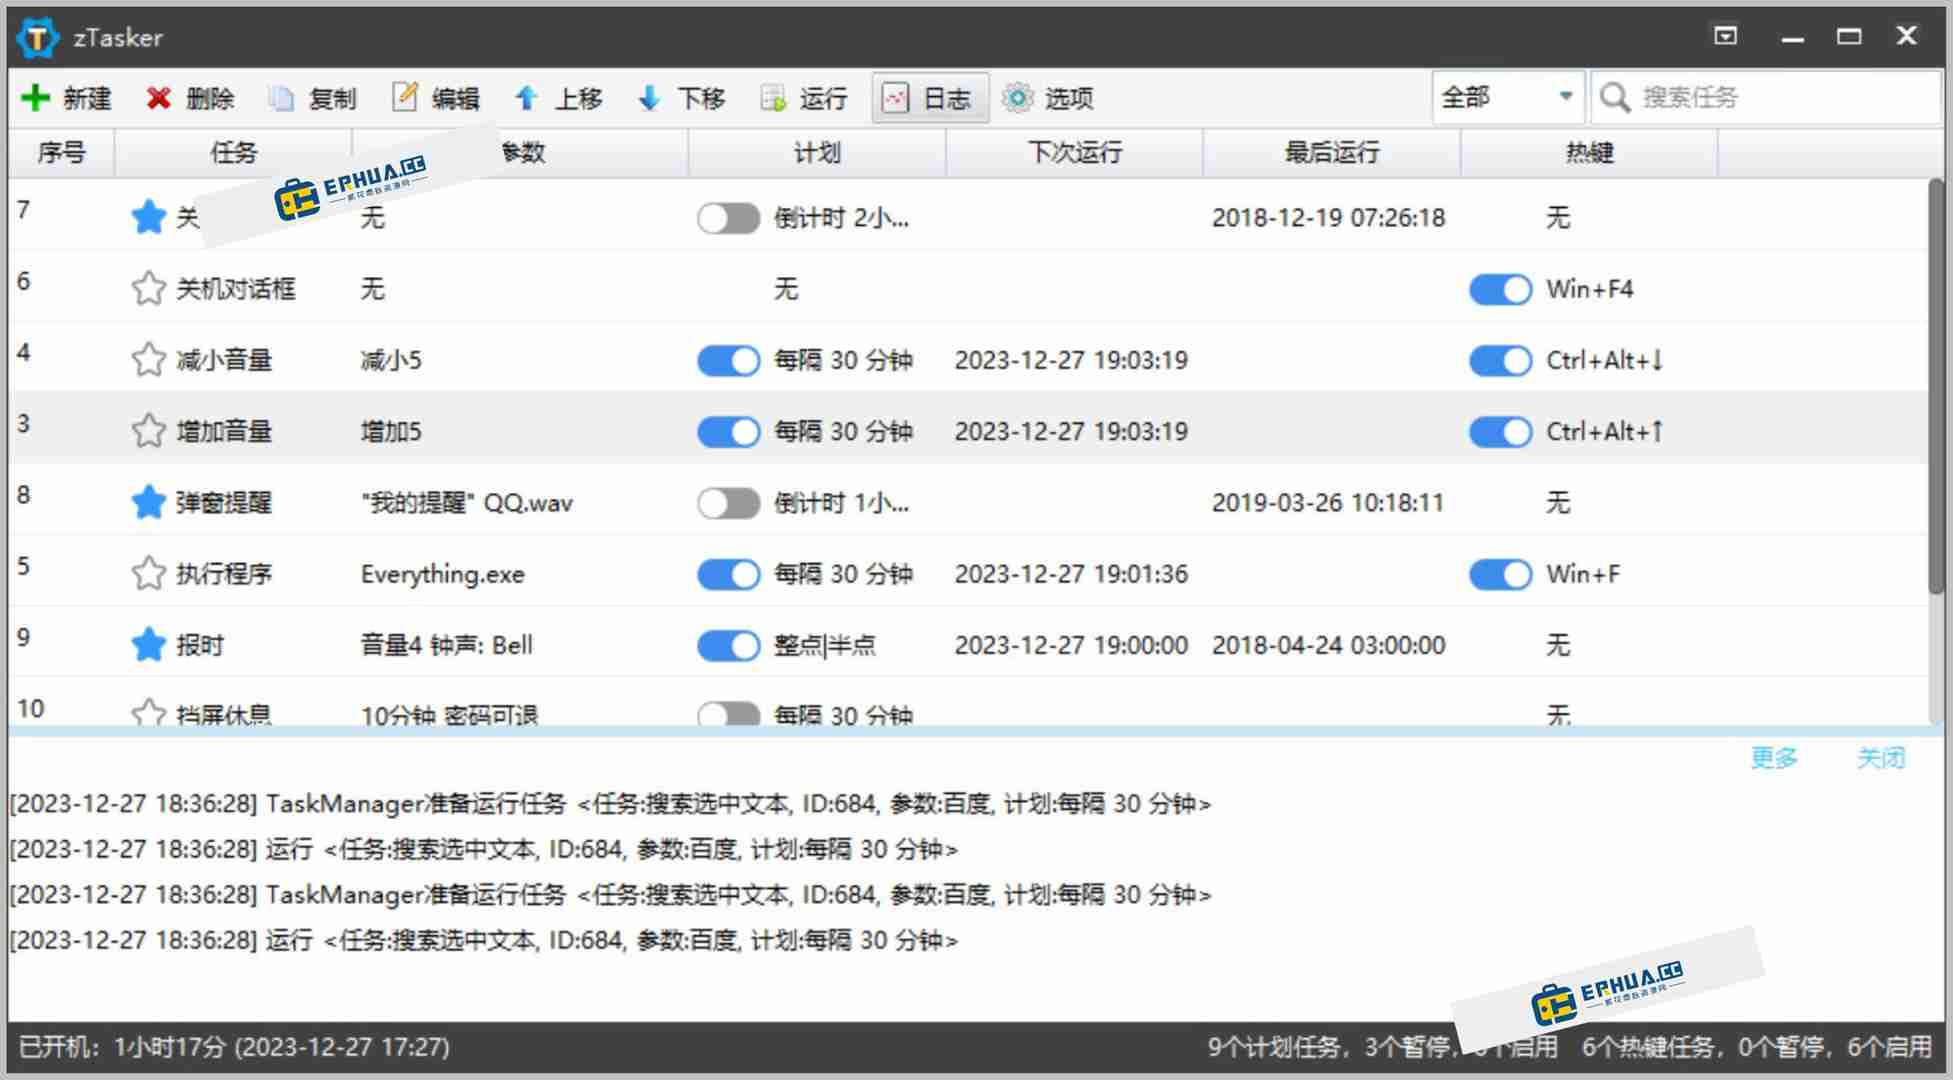Screen dimensions: 1953x1080
Task: Create a new task with 新建
Action: point(65,97)
